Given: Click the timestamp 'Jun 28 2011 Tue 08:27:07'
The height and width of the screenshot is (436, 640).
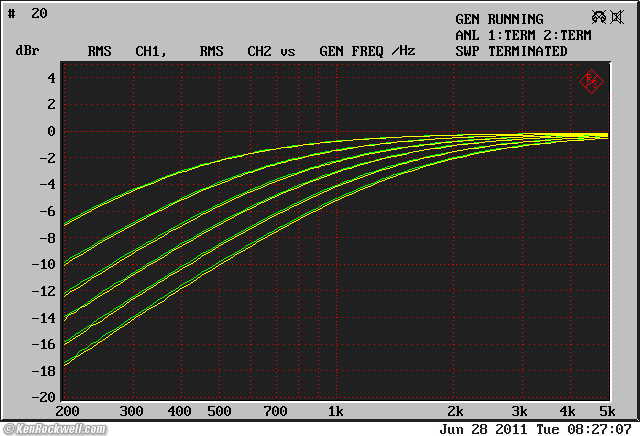Looking at the screenshot, I should 536,429.
